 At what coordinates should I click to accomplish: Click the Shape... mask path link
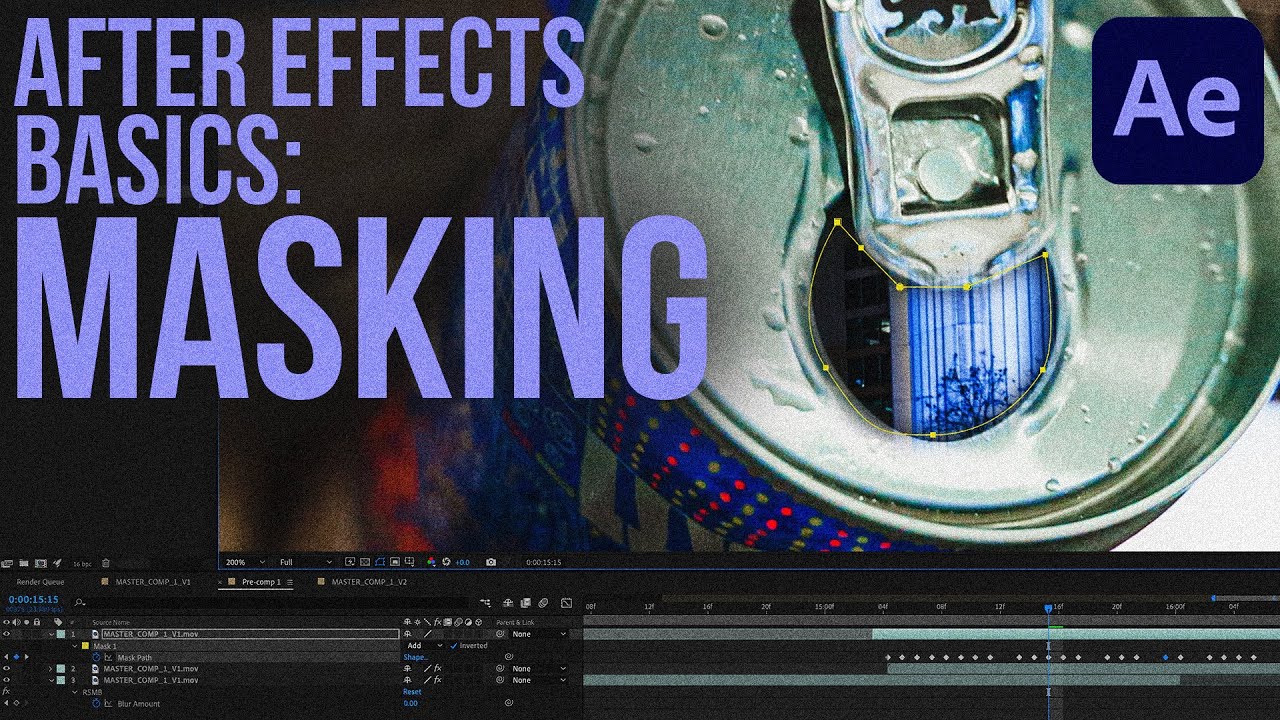[415, 657]
